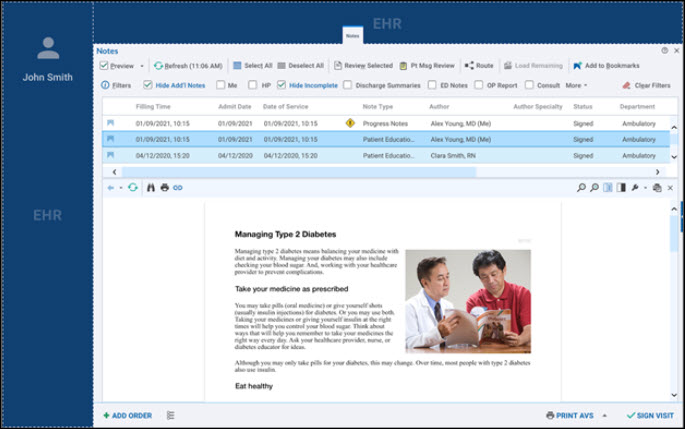
Task: Click the Sign Visit button
Action: 649,415
